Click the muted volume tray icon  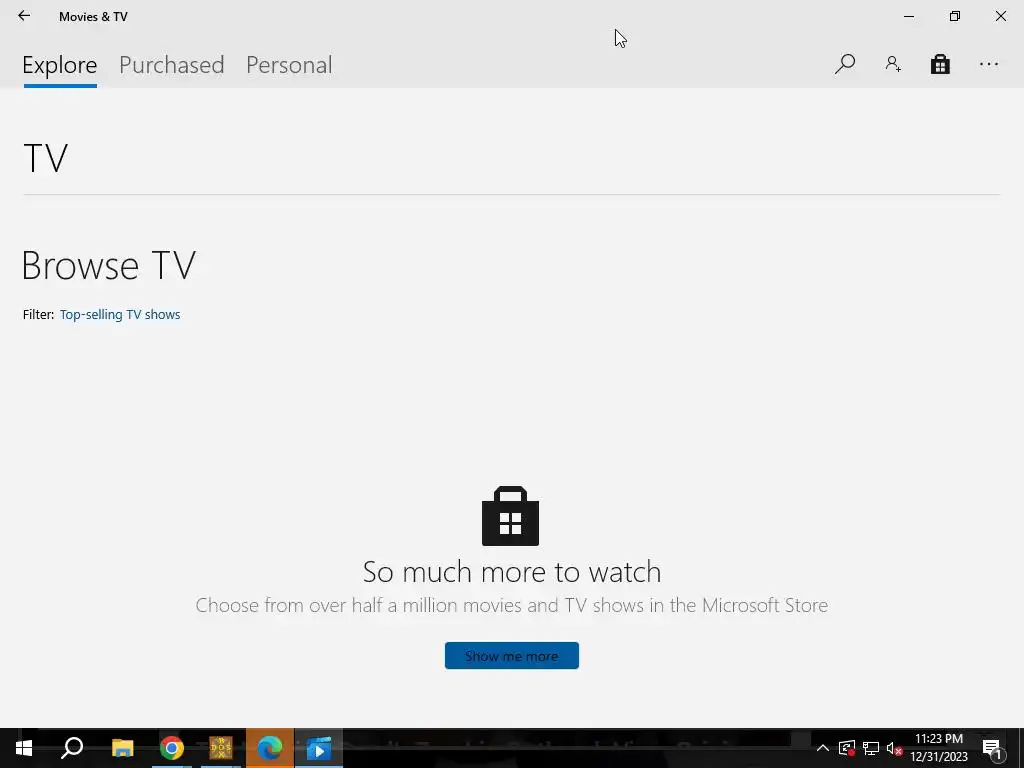894,748
